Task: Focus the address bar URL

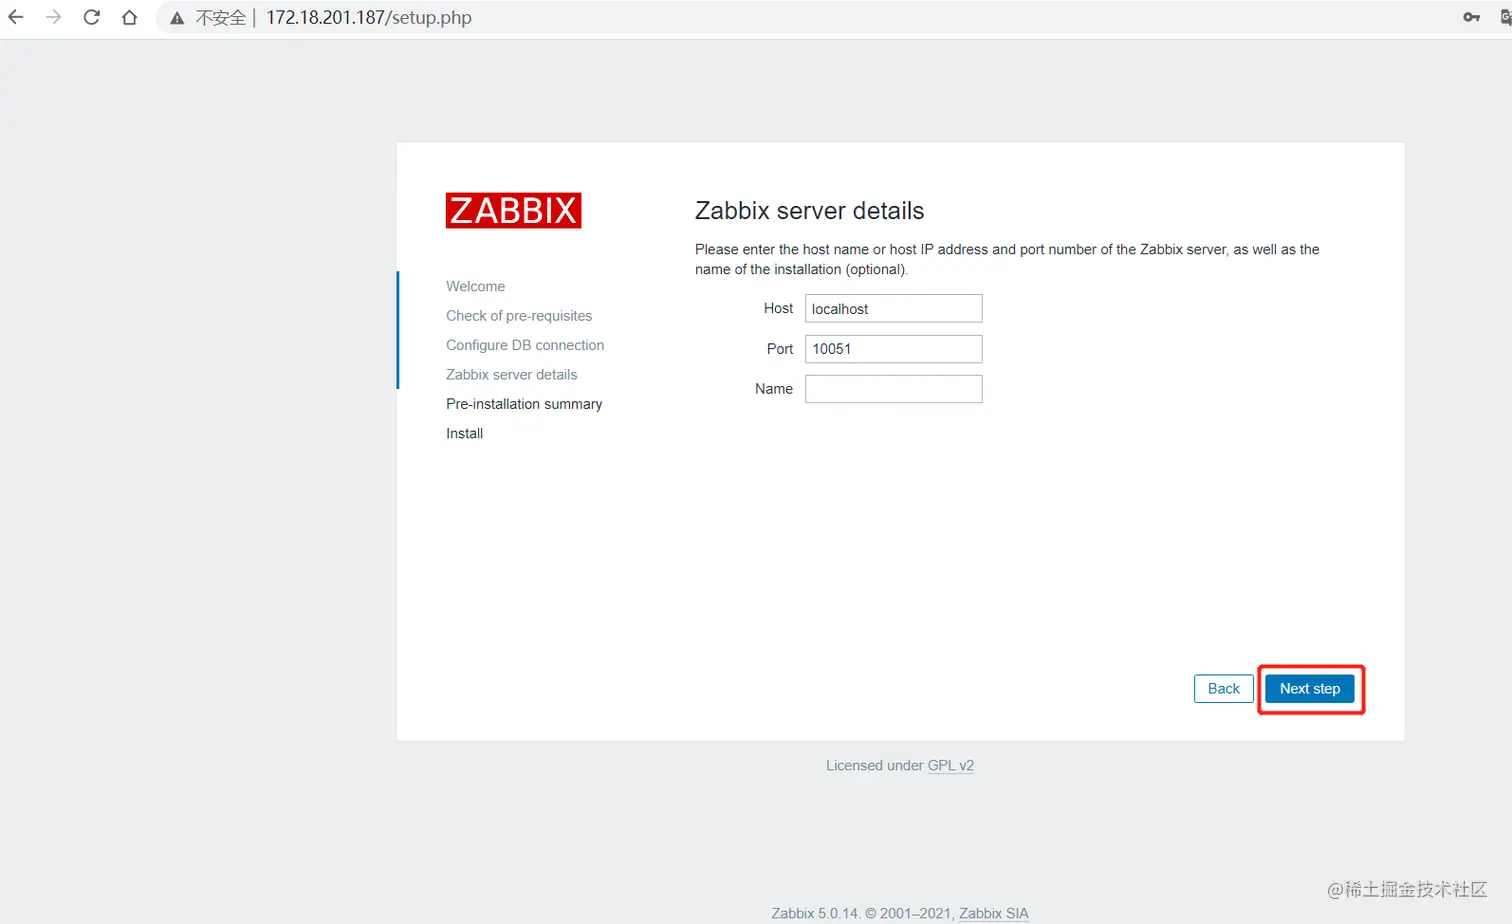Action: click(x=369, y=17)
